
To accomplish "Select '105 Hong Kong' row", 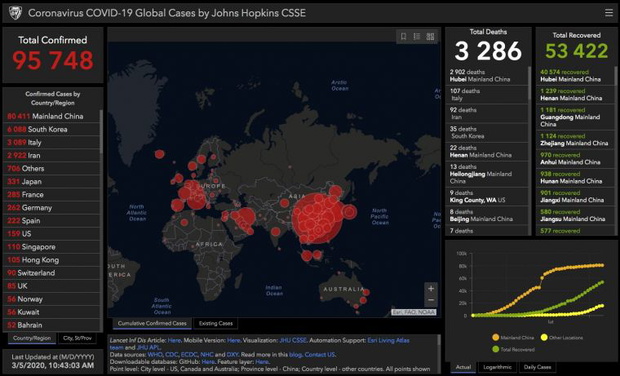I will [51, 260].
